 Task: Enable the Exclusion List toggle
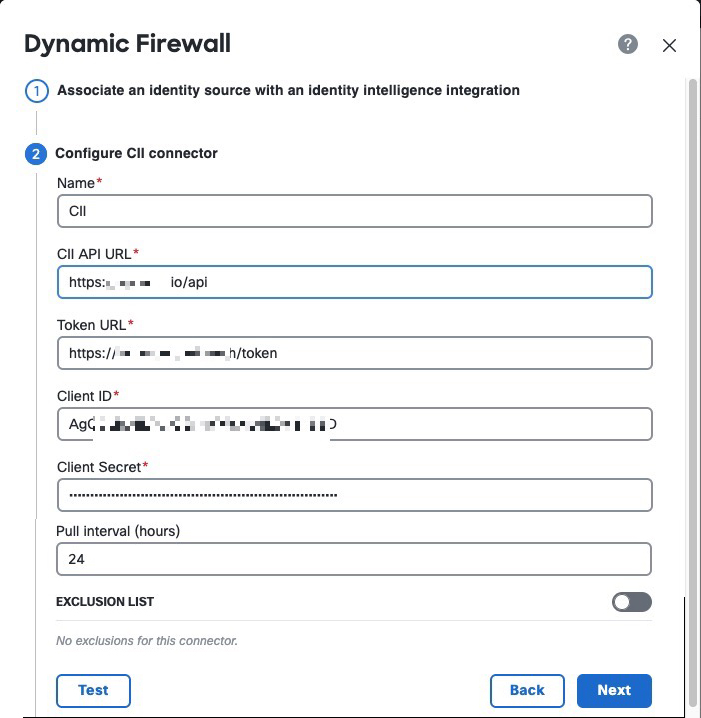pyautogui.click(x=631, y=602)
